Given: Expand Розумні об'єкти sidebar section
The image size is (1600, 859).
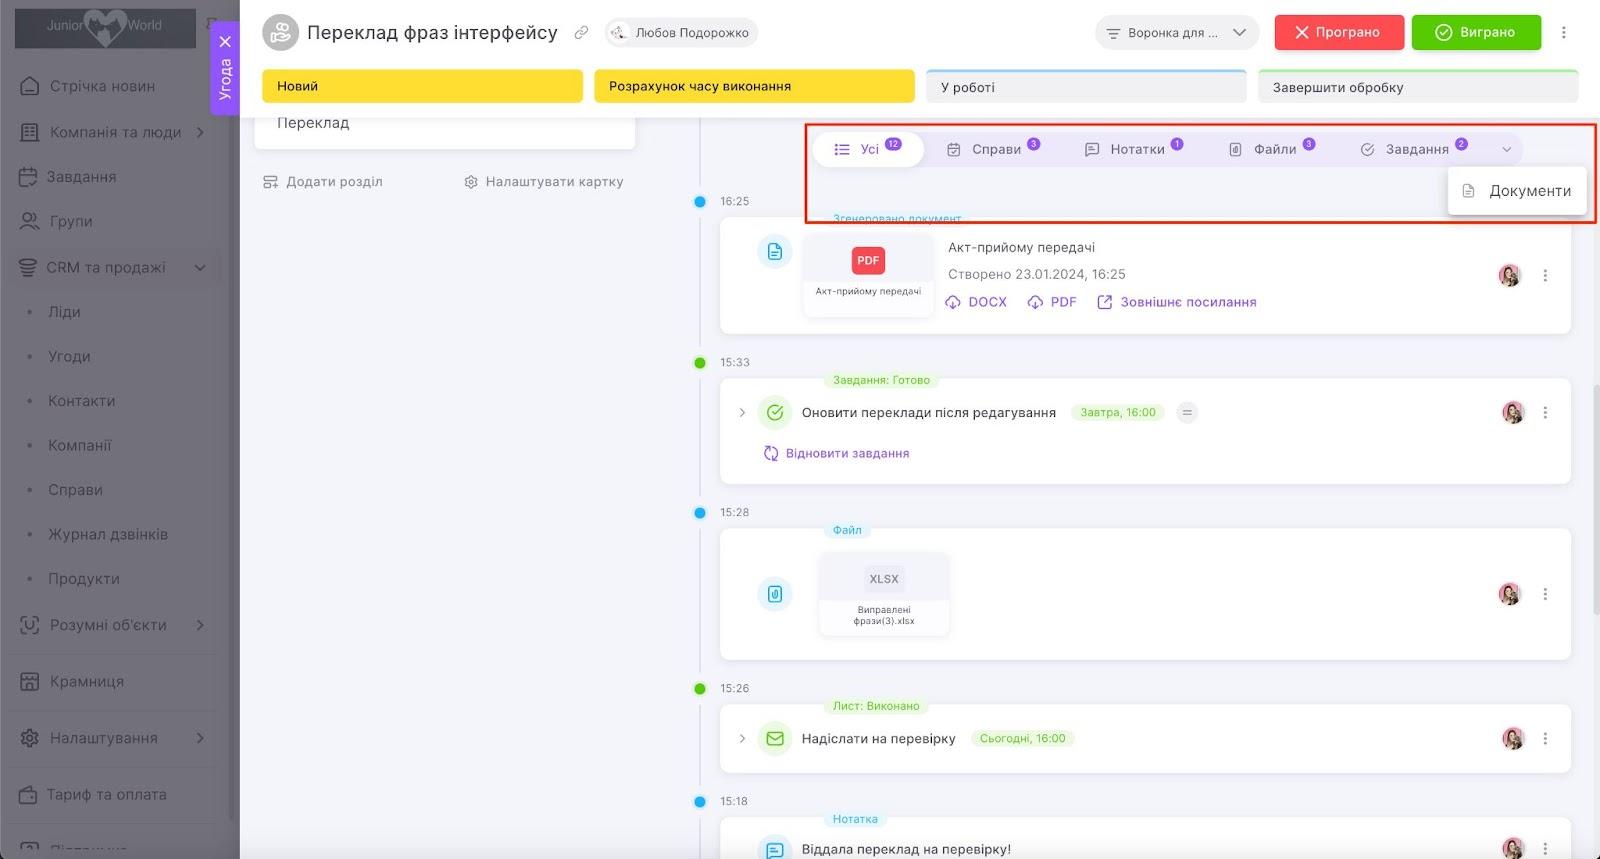Looking at the screenshot, I should click(x=200, y=625).
